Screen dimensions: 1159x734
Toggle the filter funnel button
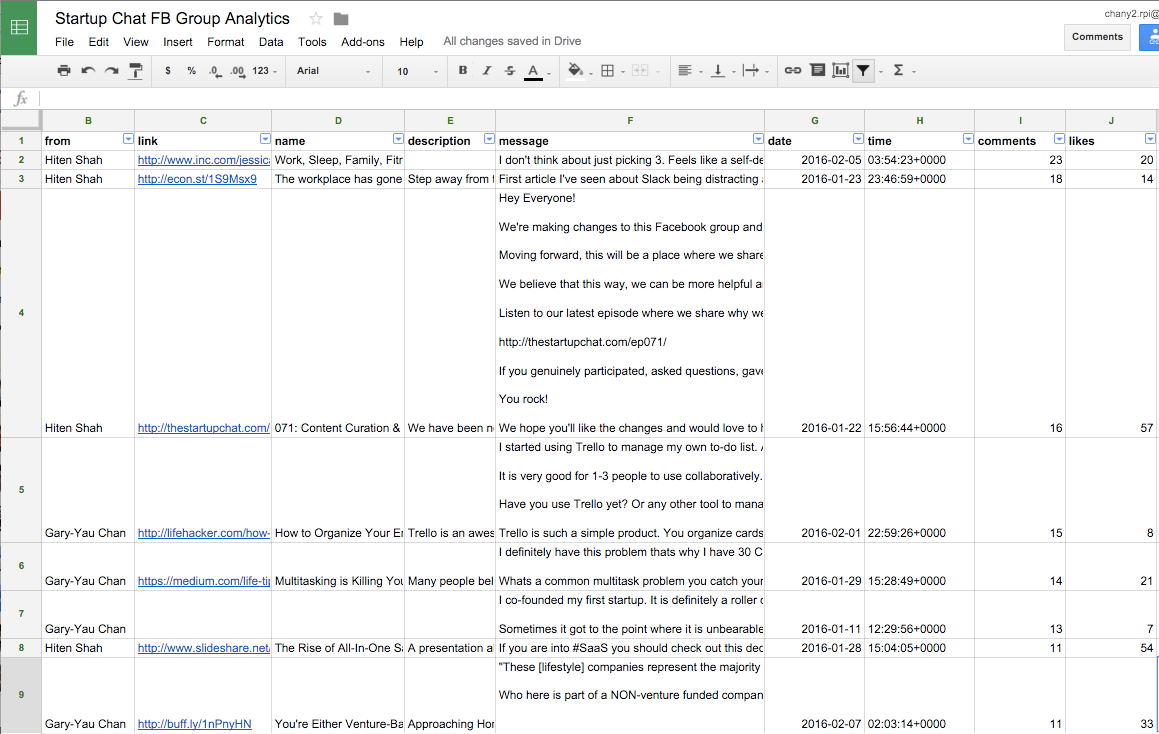863,71
